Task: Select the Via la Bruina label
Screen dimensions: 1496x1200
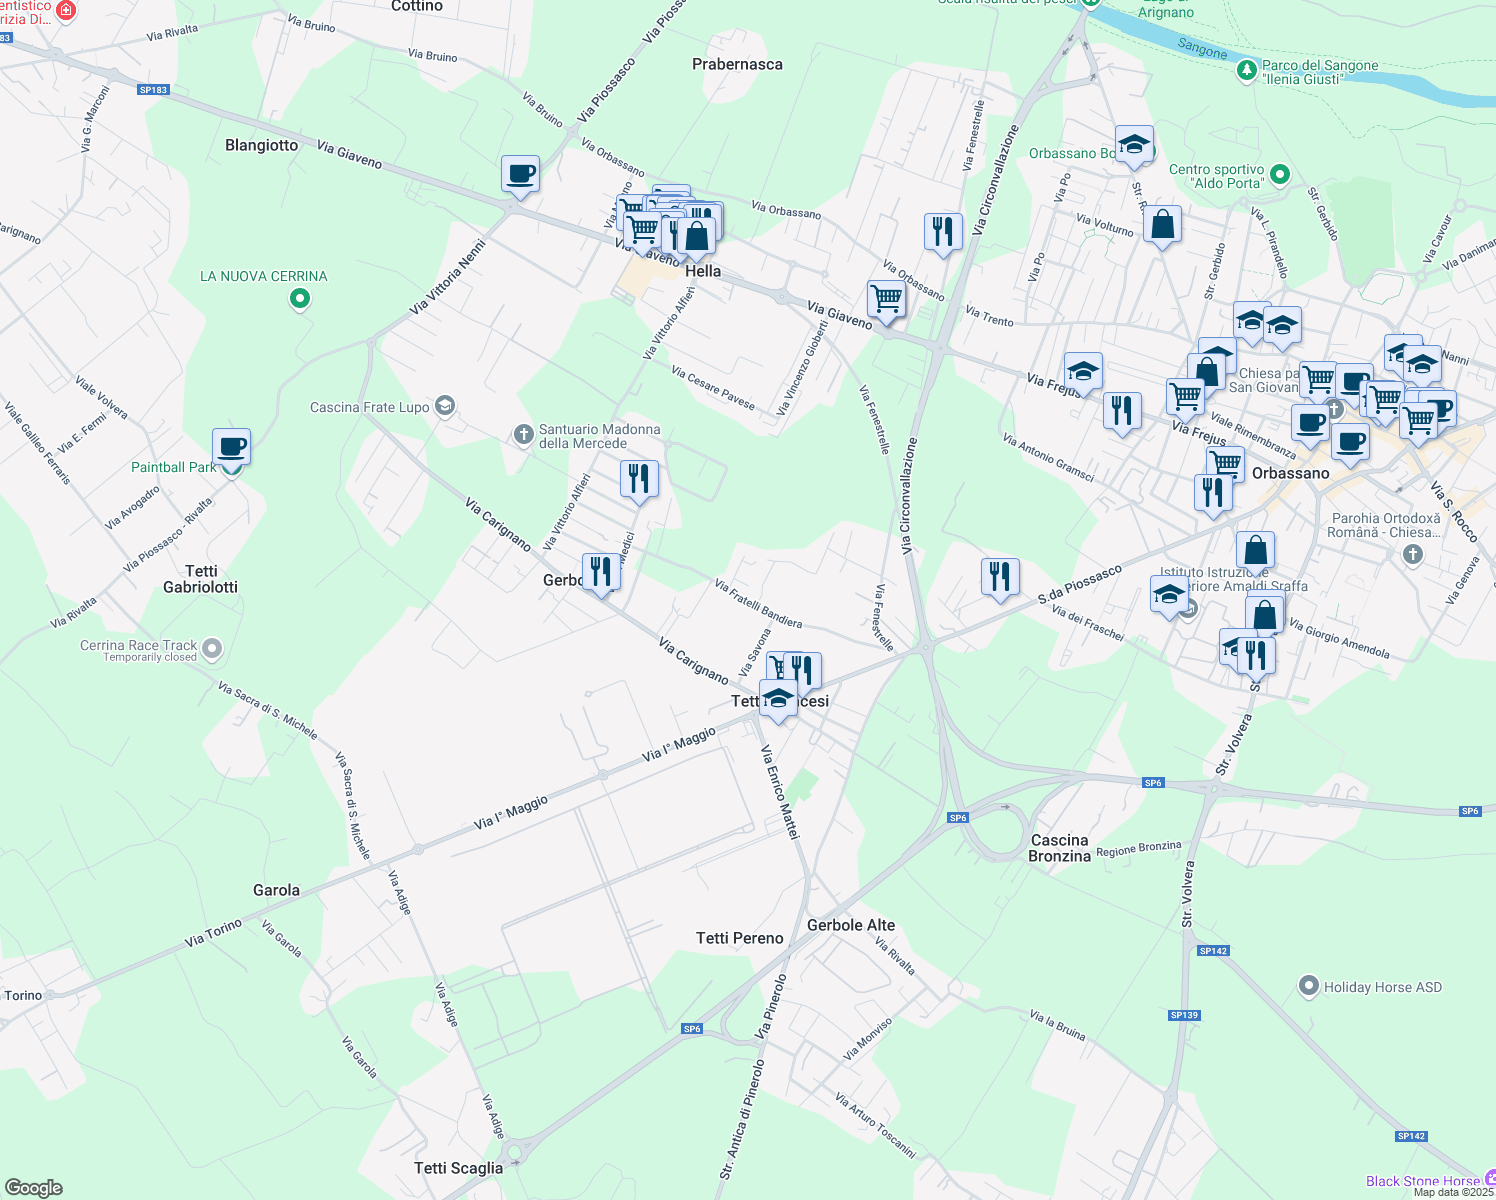Action: [x=1058, y=1025]
